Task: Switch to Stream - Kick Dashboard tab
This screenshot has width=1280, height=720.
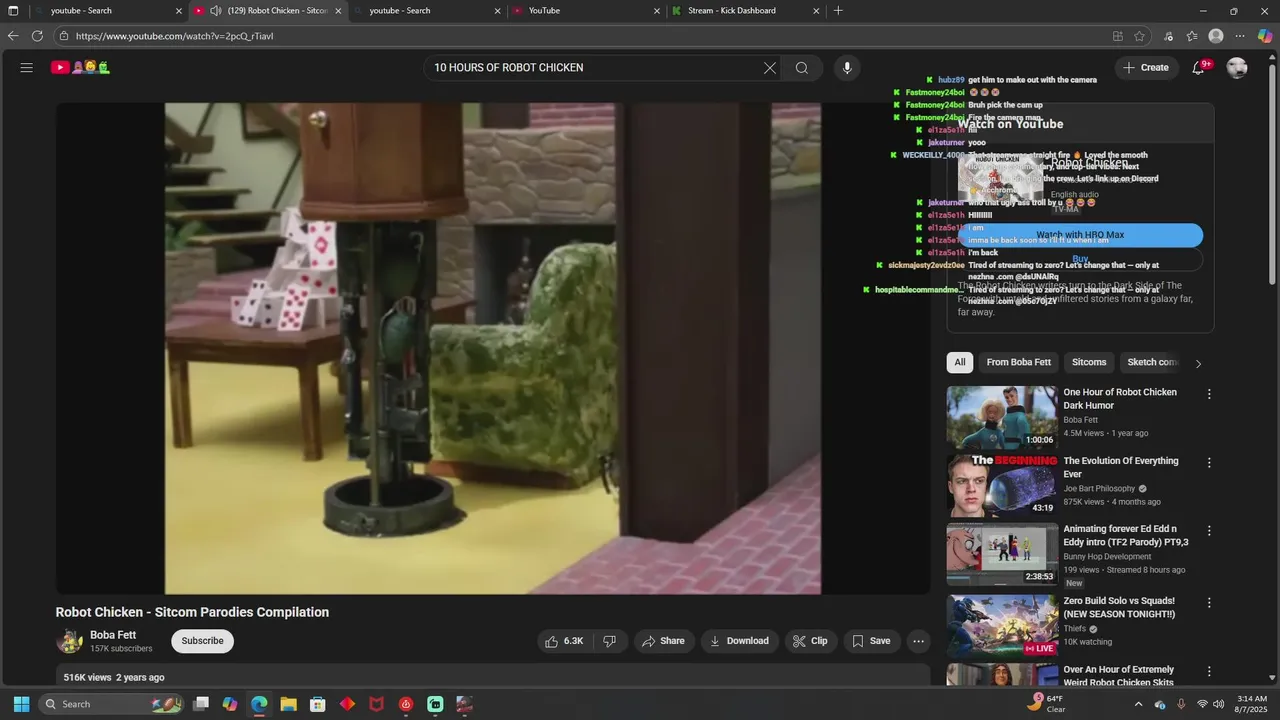Action: click(746, 11)
